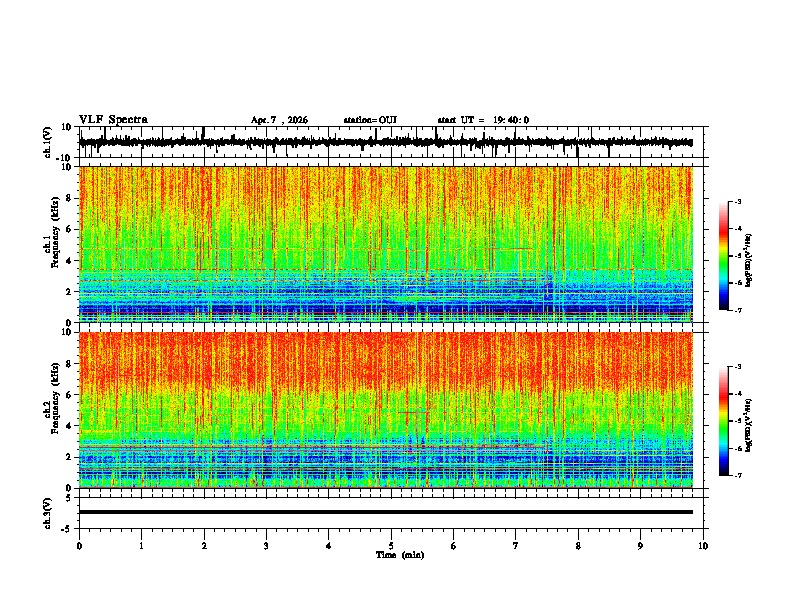792x612 pixels.
Task: Click the "8" kHz tick on ch.1 frequency axis
Action: coord(69,198)
